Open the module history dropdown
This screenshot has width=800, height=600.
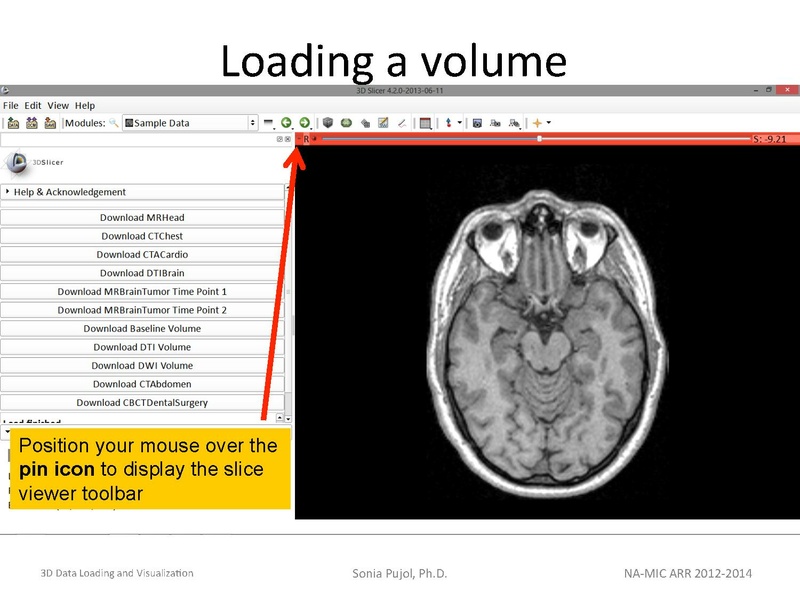(269, 123)
